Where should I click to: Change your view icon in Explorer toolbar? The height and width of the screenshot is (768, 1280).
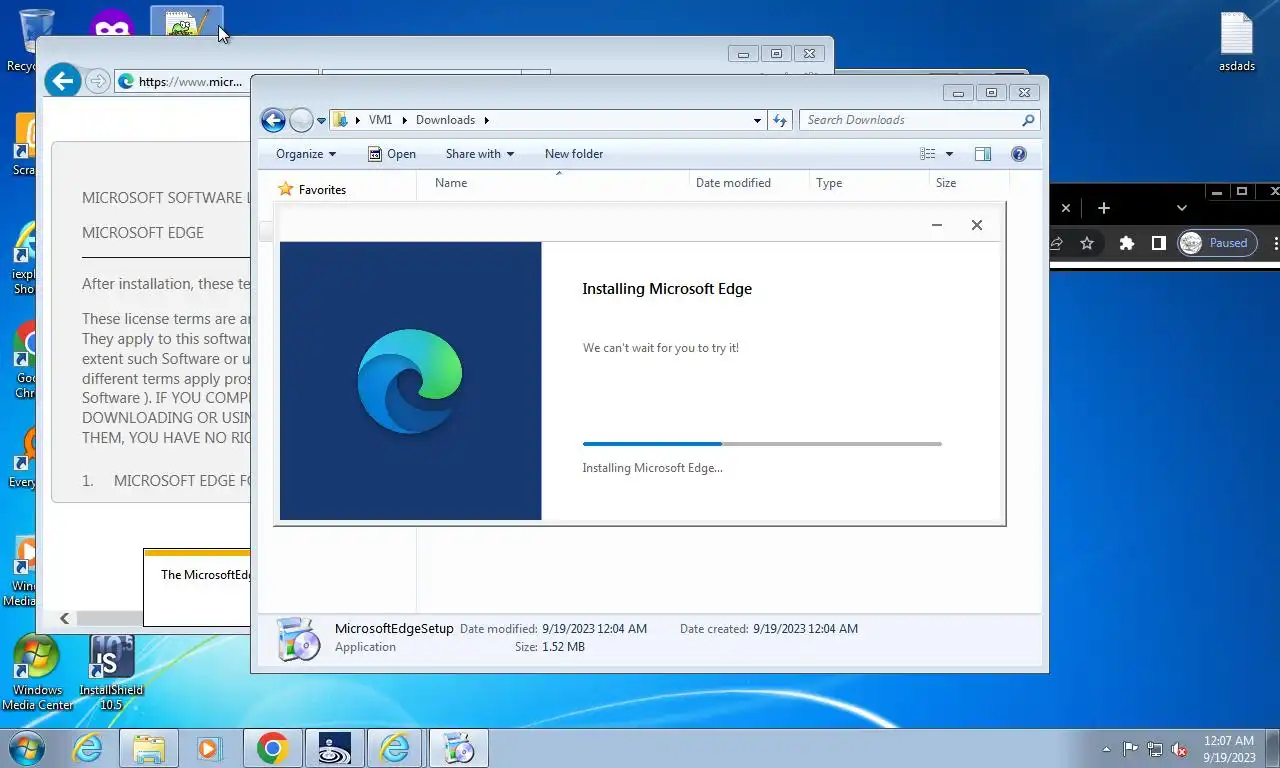pos(928,154)
